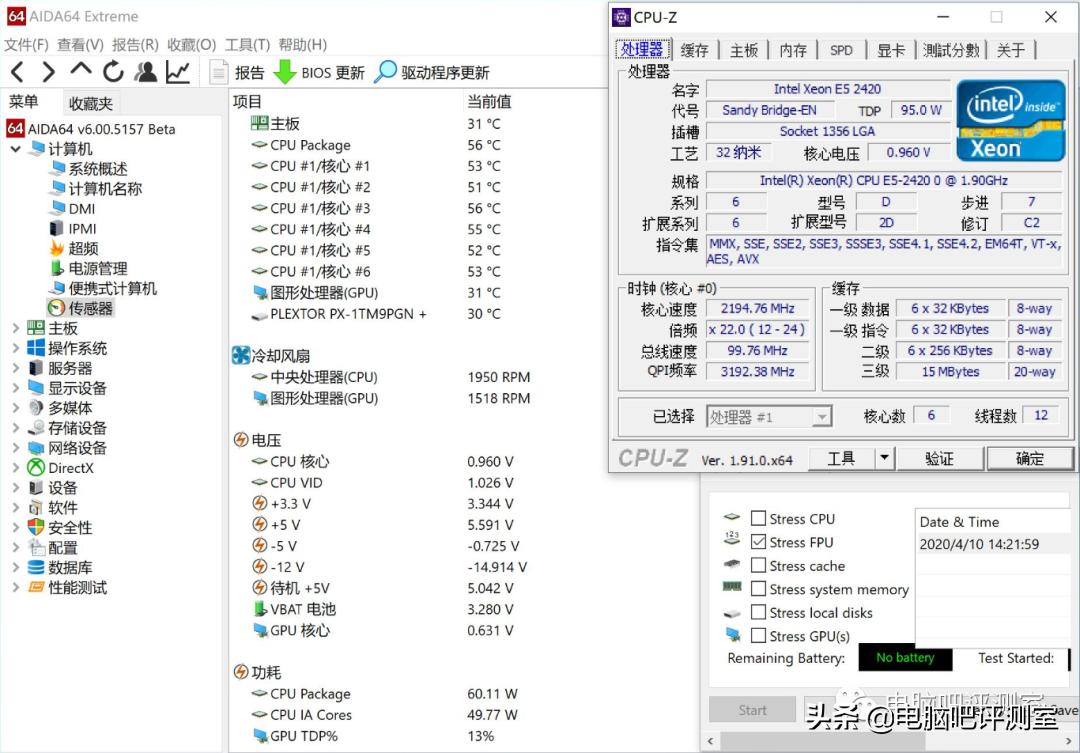Enable the Stress system memory checkbox
1080x753 pixels.
point(759,589)
